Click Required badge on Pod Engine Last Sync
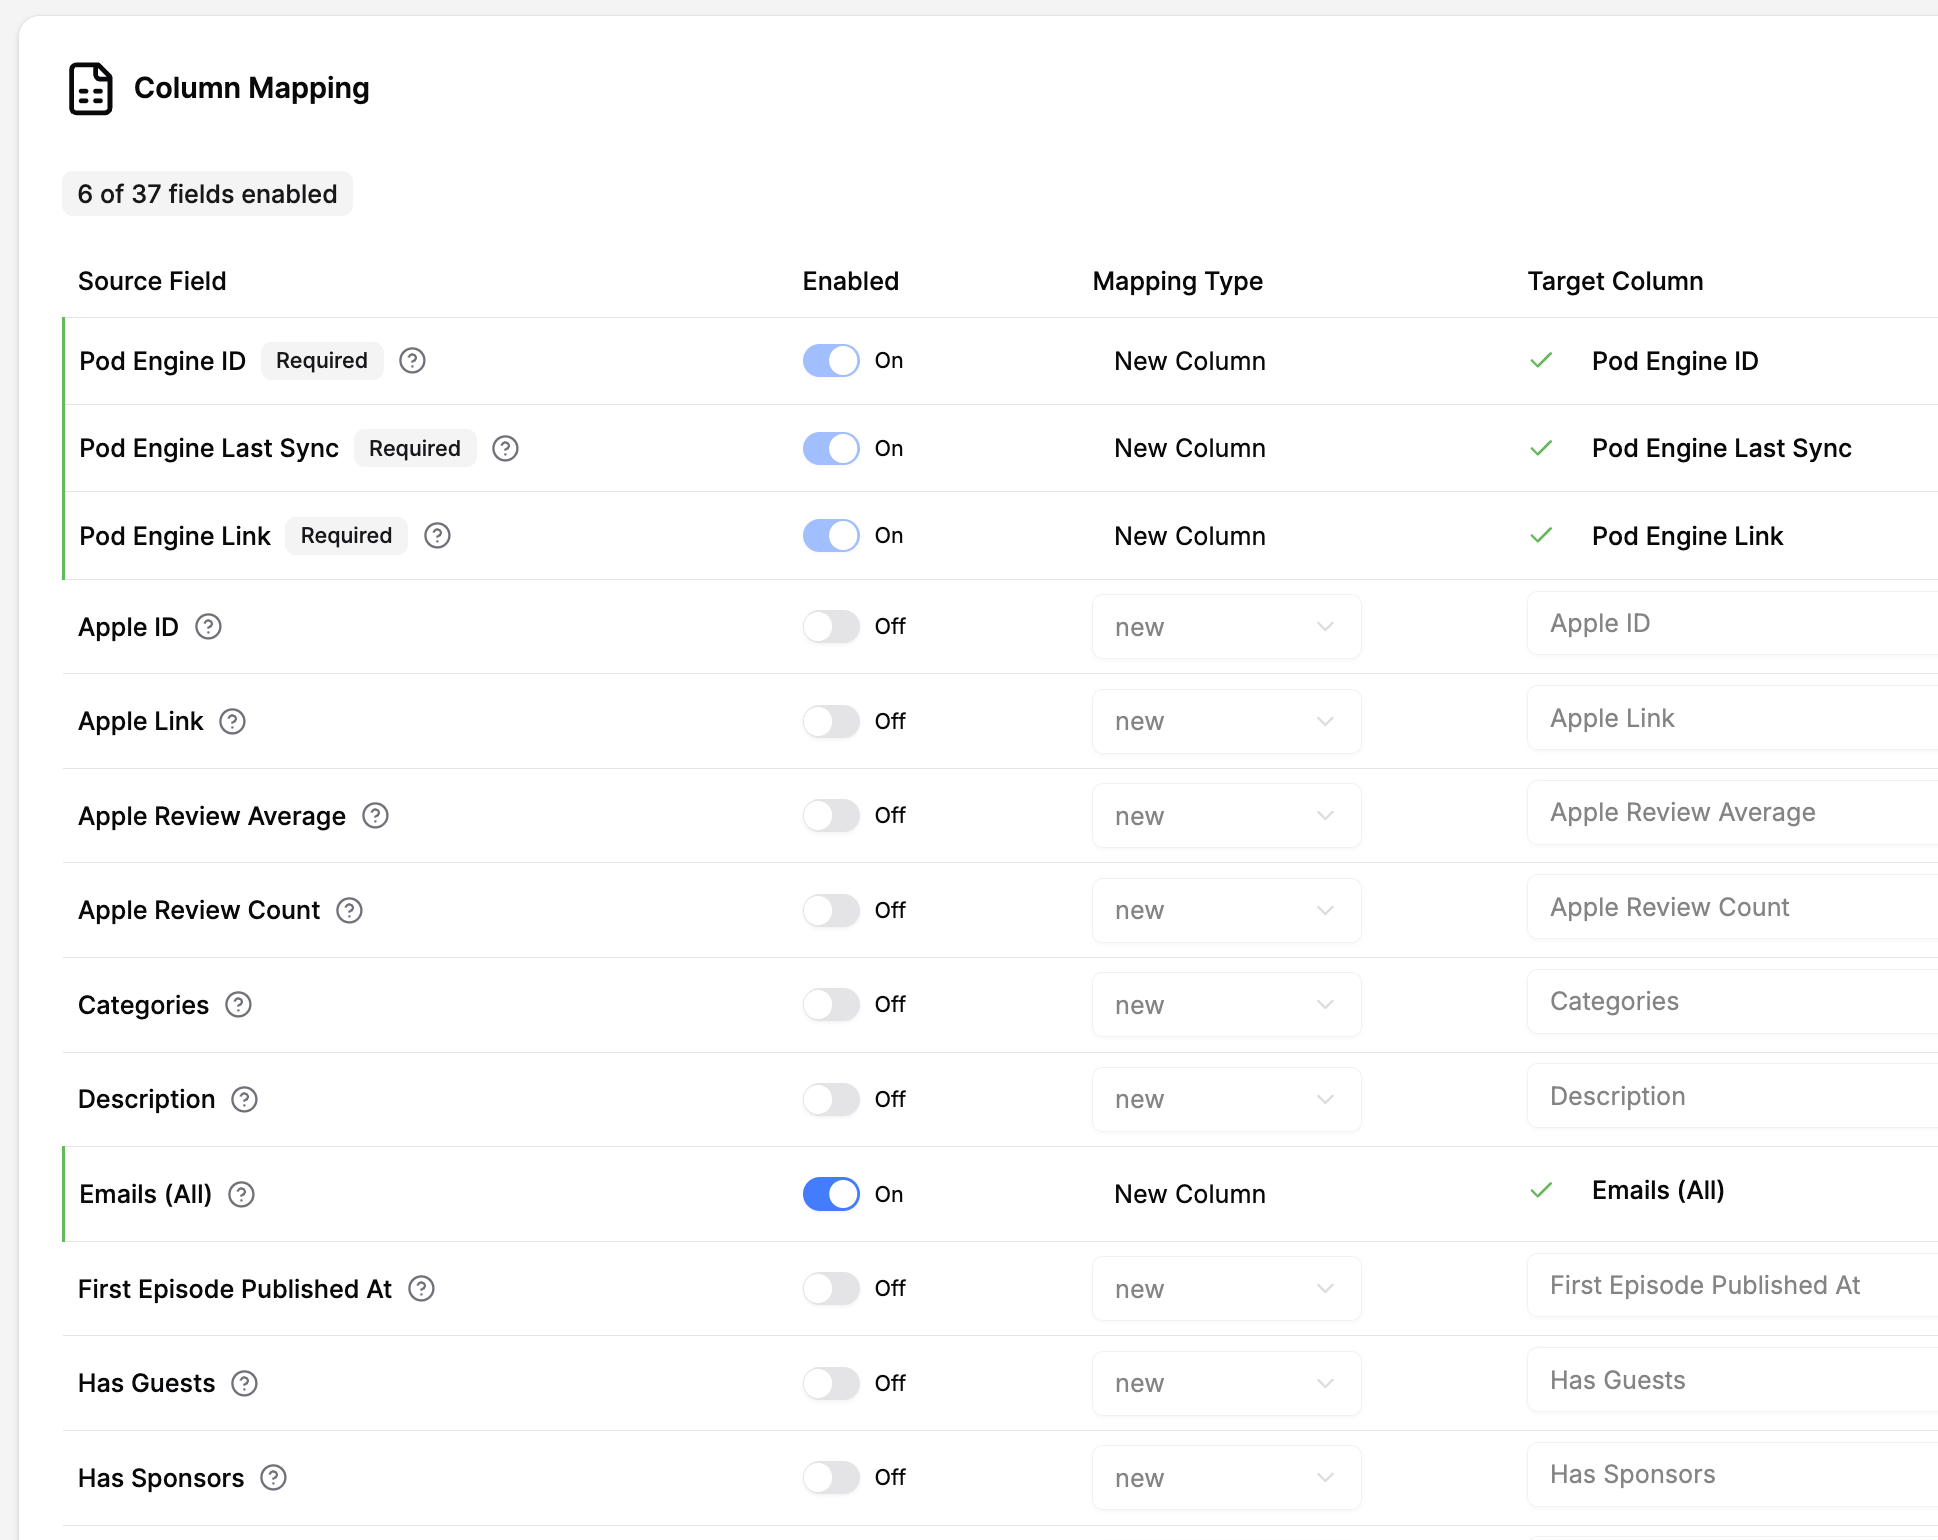 [415, 448]
